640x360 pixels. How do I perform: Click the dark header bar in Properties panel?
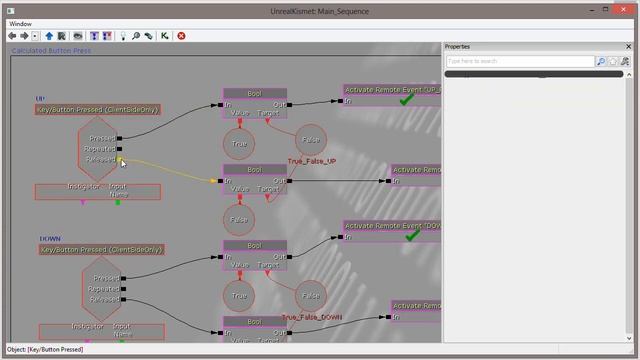coord(534,74)
